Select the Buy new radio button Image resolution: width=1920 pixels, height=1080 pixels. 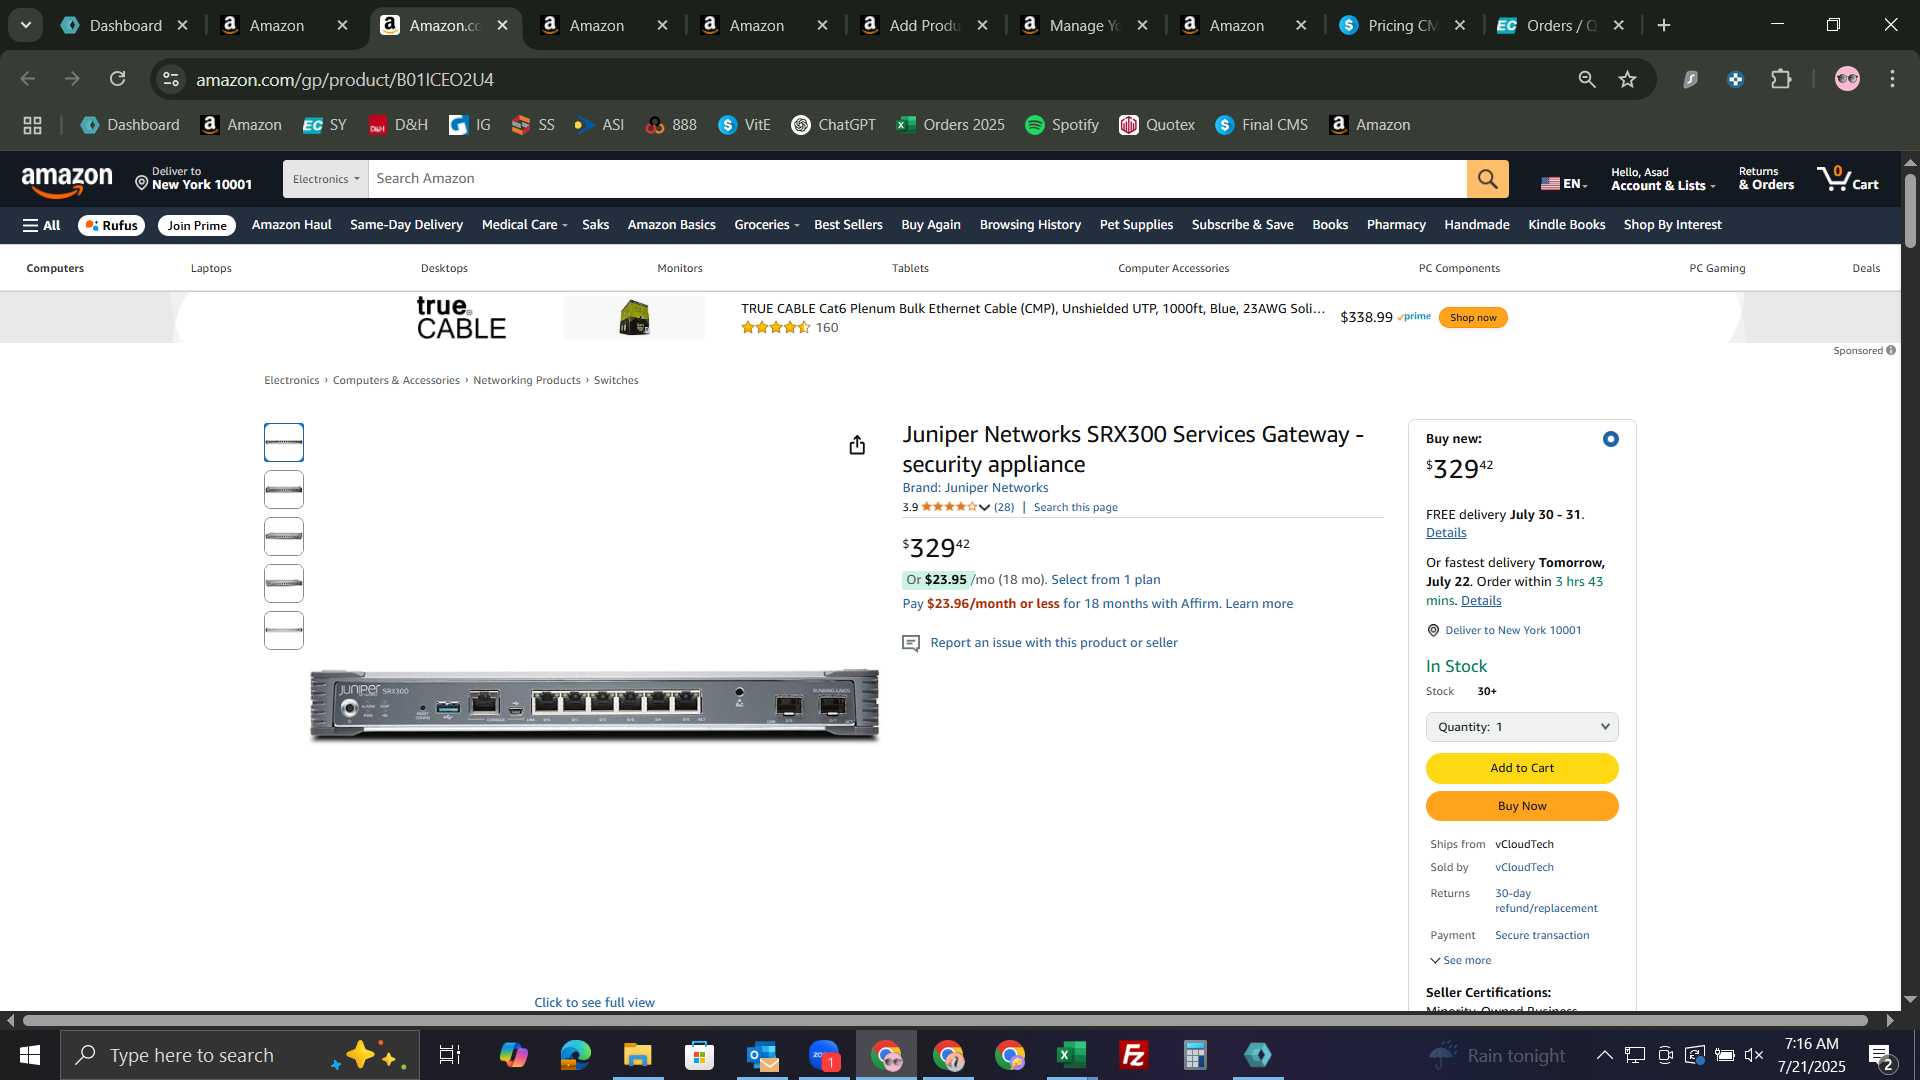coord(1610,439)
